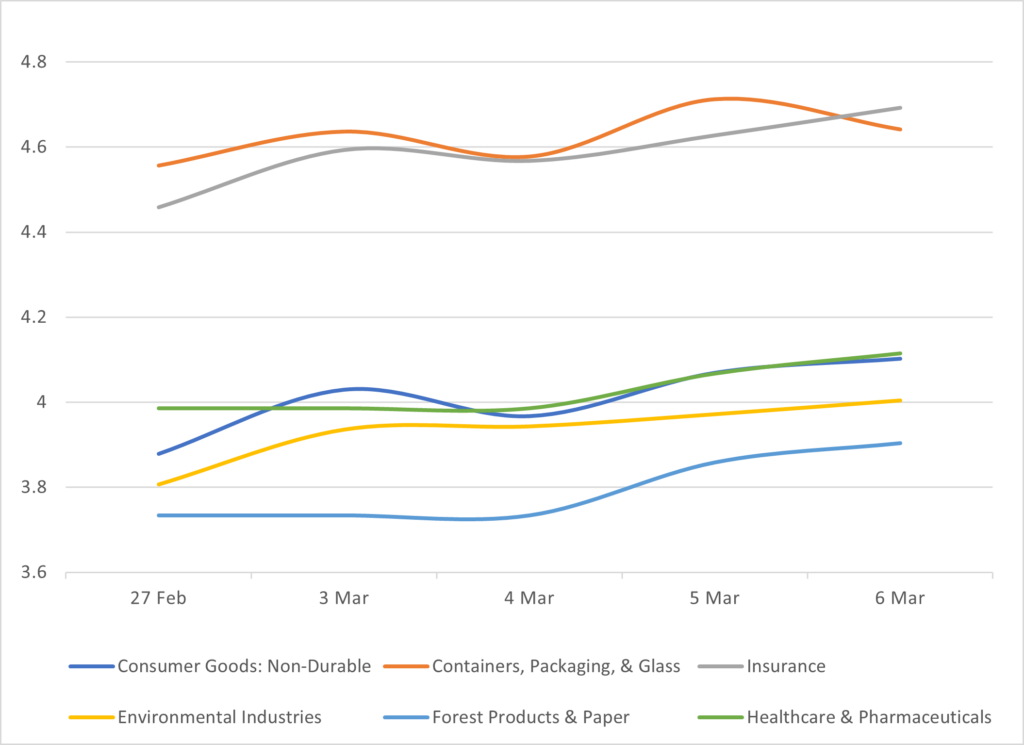Click the "6 Mar" x-axis label
The width and height of the screenshot is (1024, 745).
(x=900, y=598)
